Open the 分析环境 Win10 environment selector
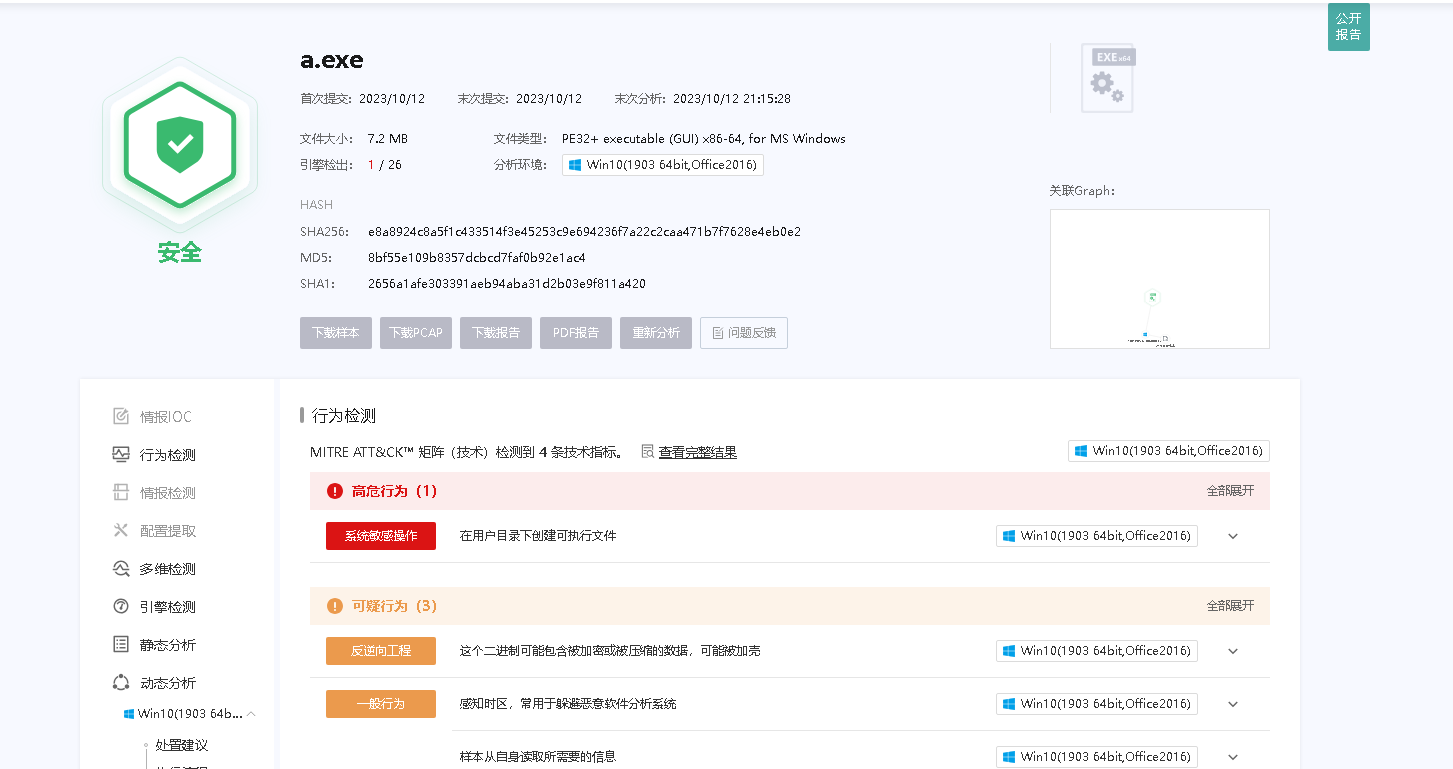 (663, 165)
